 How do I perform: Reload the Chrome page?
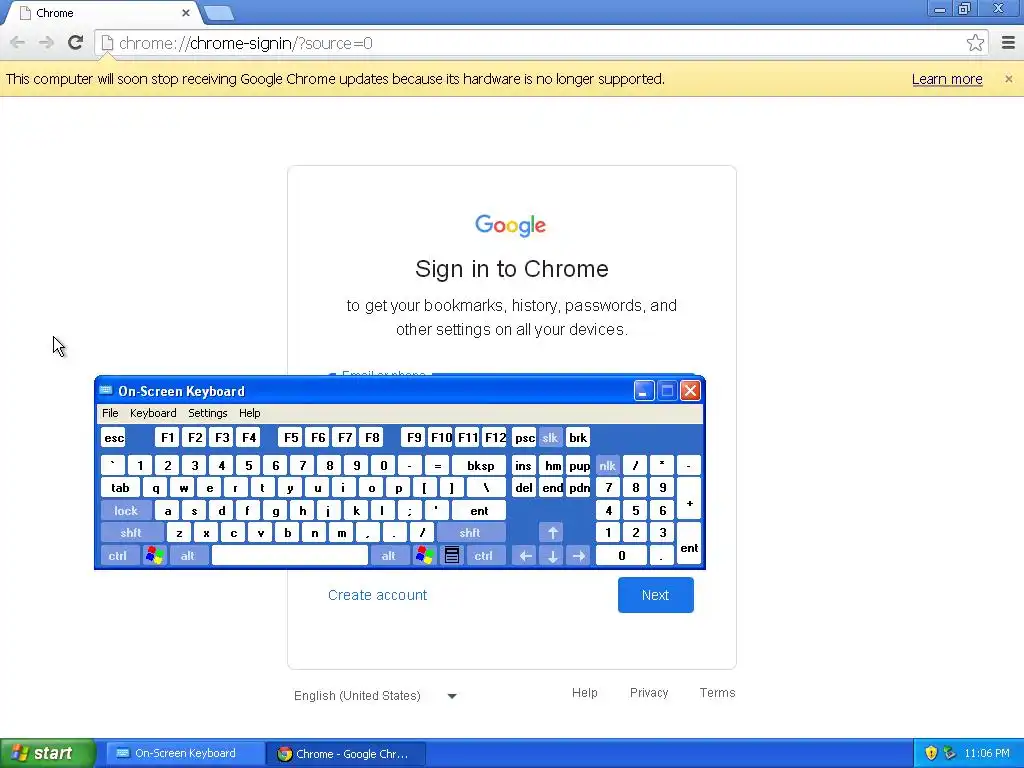75,43
